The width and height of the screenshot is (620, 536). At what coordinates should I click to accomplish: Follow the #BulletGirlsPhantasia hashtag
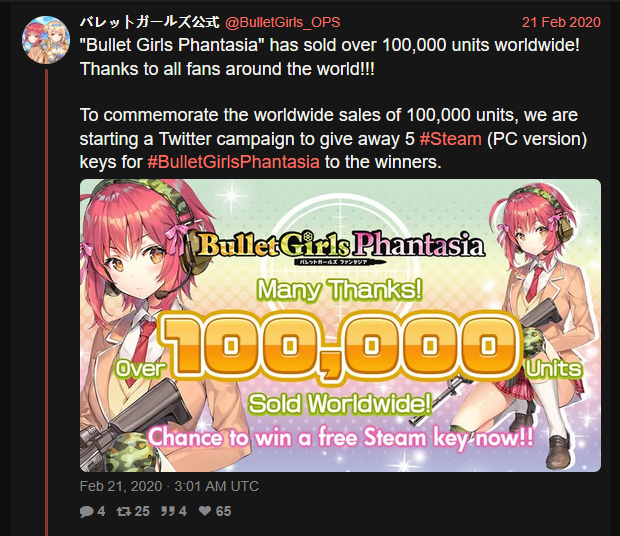click(x=233, y=162)
